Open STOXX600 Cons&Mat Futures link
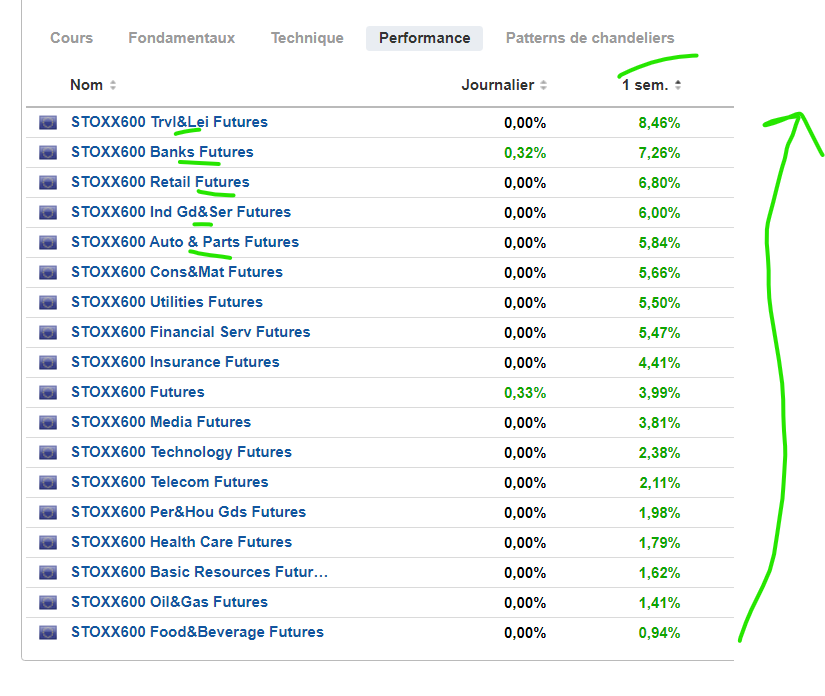Image resolution: width=825 pixels, height=696 pixels. tap(177, 272)
